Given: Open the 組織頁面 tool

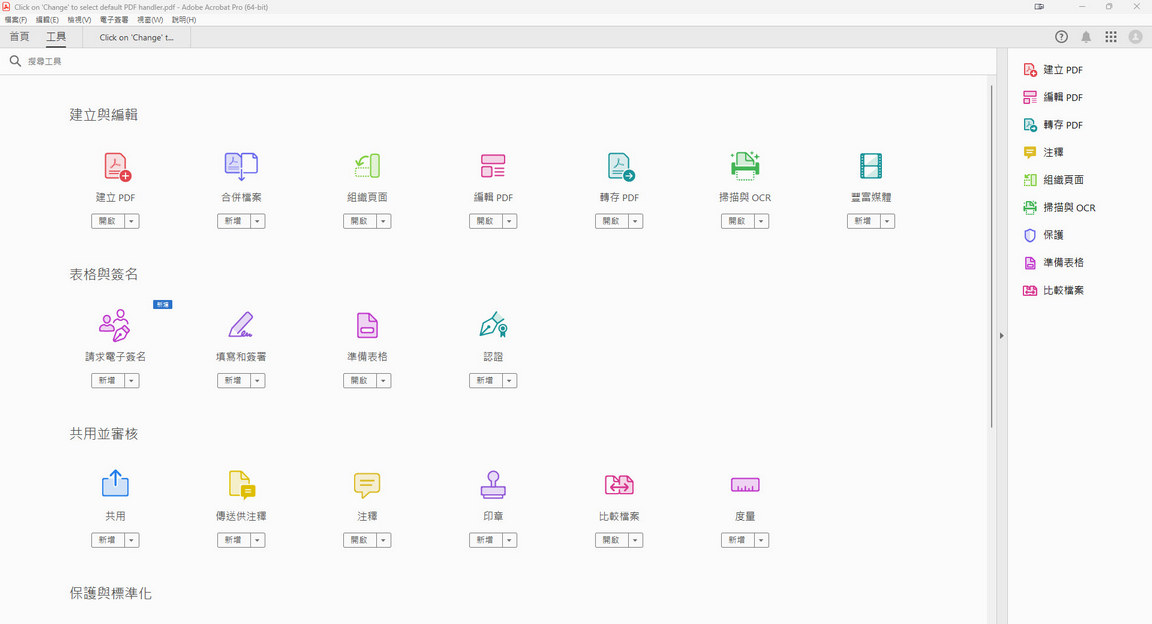Looking at the screenshot, I should (x=367, y=165).
